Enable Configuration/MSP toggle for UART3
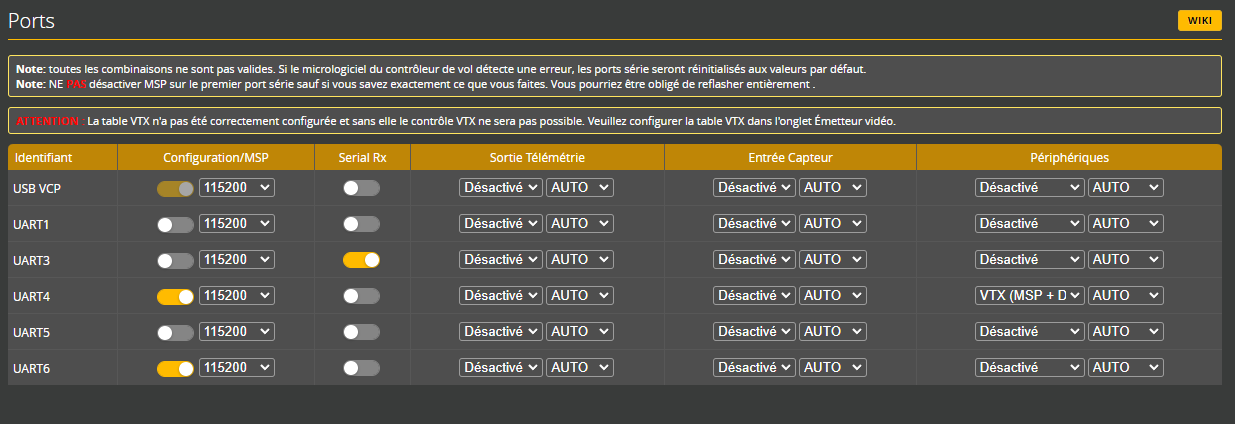Viewport: 1235px width, 424px height. [175, 260]
